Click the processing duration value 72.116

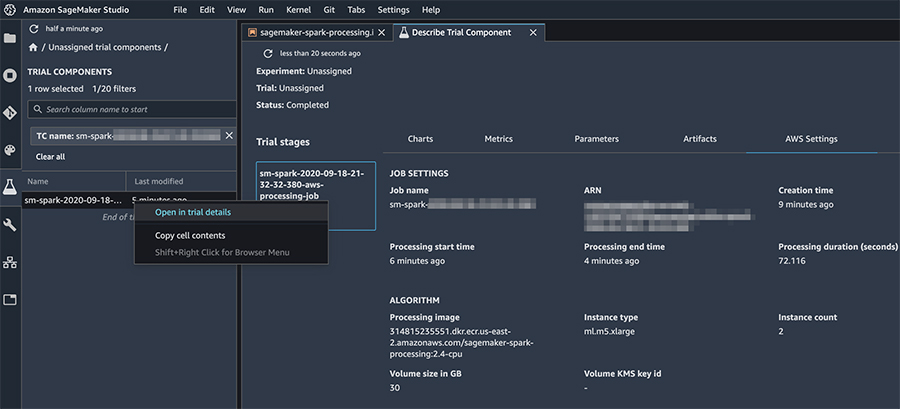tap(792, 261)
